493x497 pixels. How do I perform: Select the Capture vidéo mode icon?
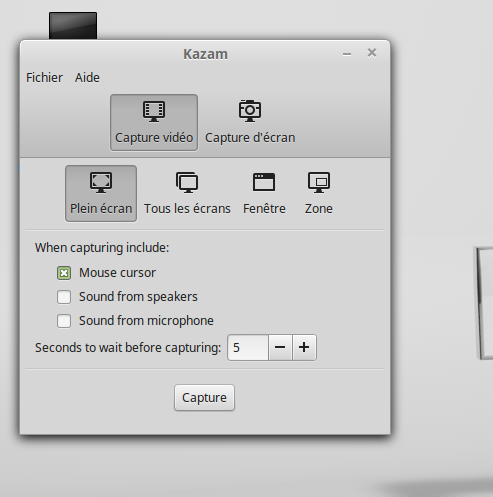(x=154, y=111)
